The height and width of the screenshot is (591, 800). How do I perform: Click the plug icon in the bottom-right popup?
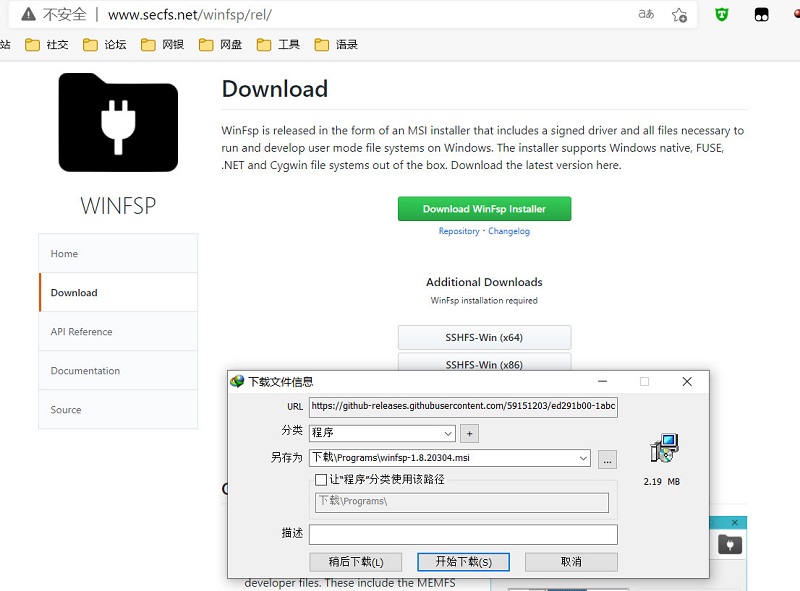[x=730, y=545]
